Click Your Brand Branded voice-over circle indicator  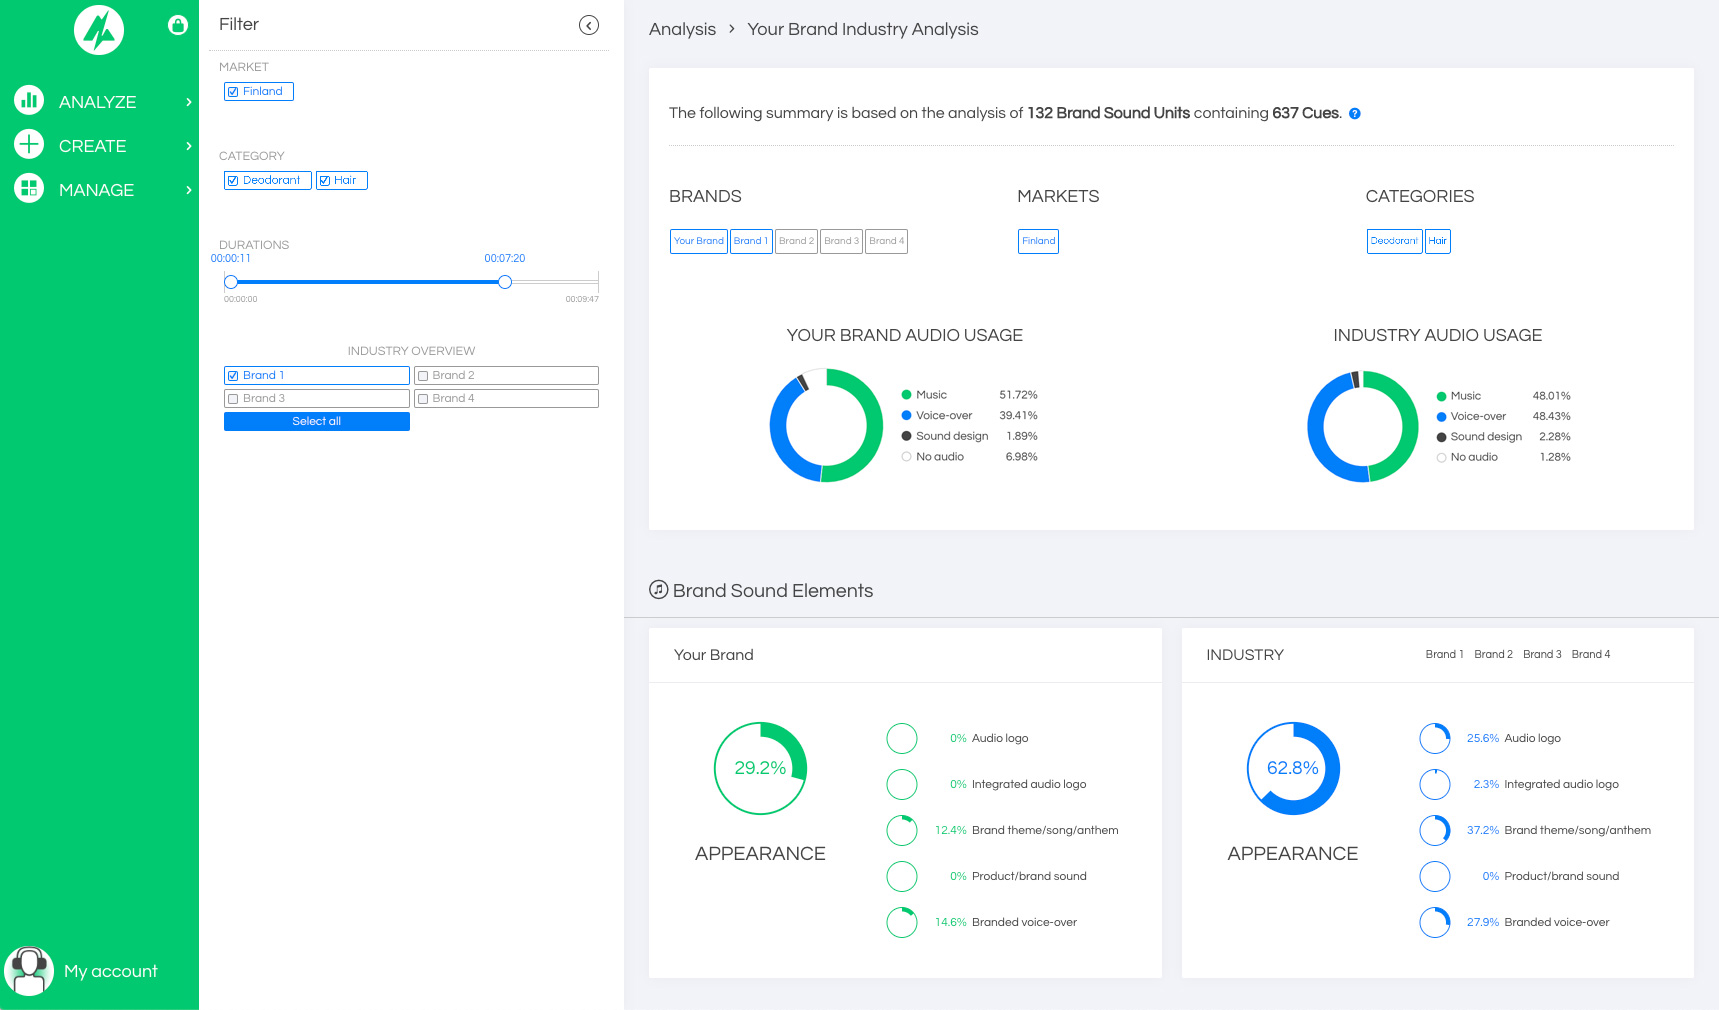(x=902, y=922)
